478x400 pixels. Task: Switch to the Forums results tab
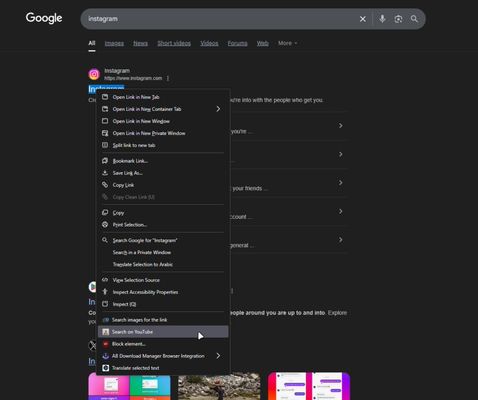(238, 43)
